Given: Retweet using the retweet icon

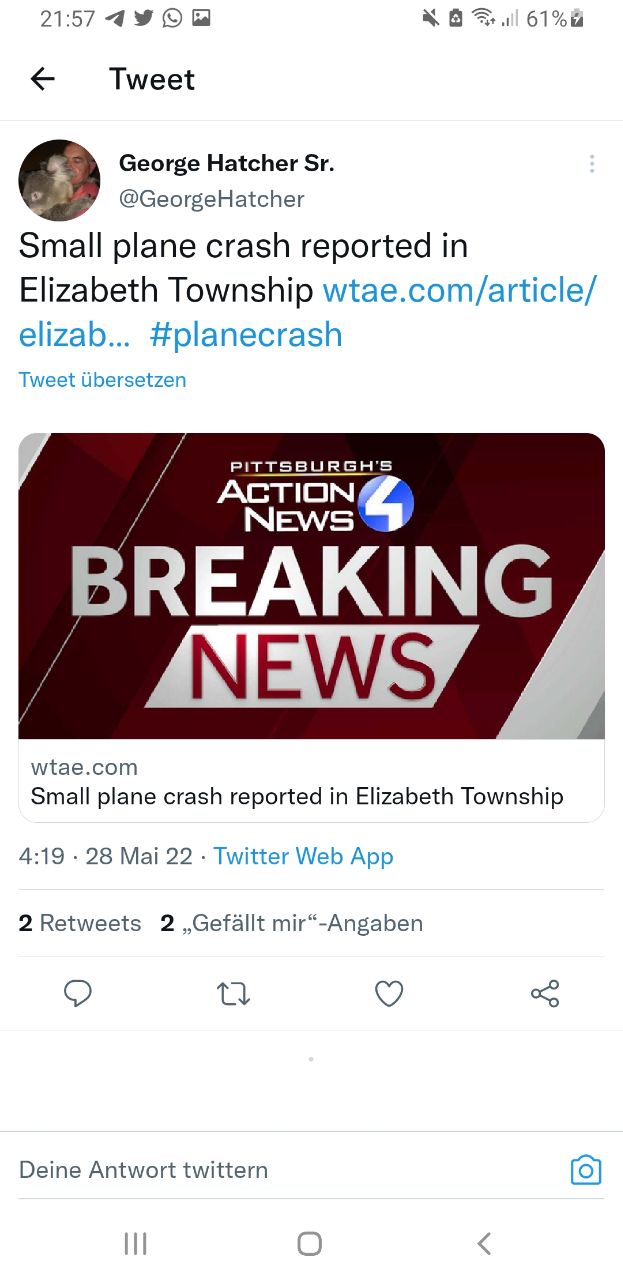Looking at the screenshot, I should [x=233, y=993].
